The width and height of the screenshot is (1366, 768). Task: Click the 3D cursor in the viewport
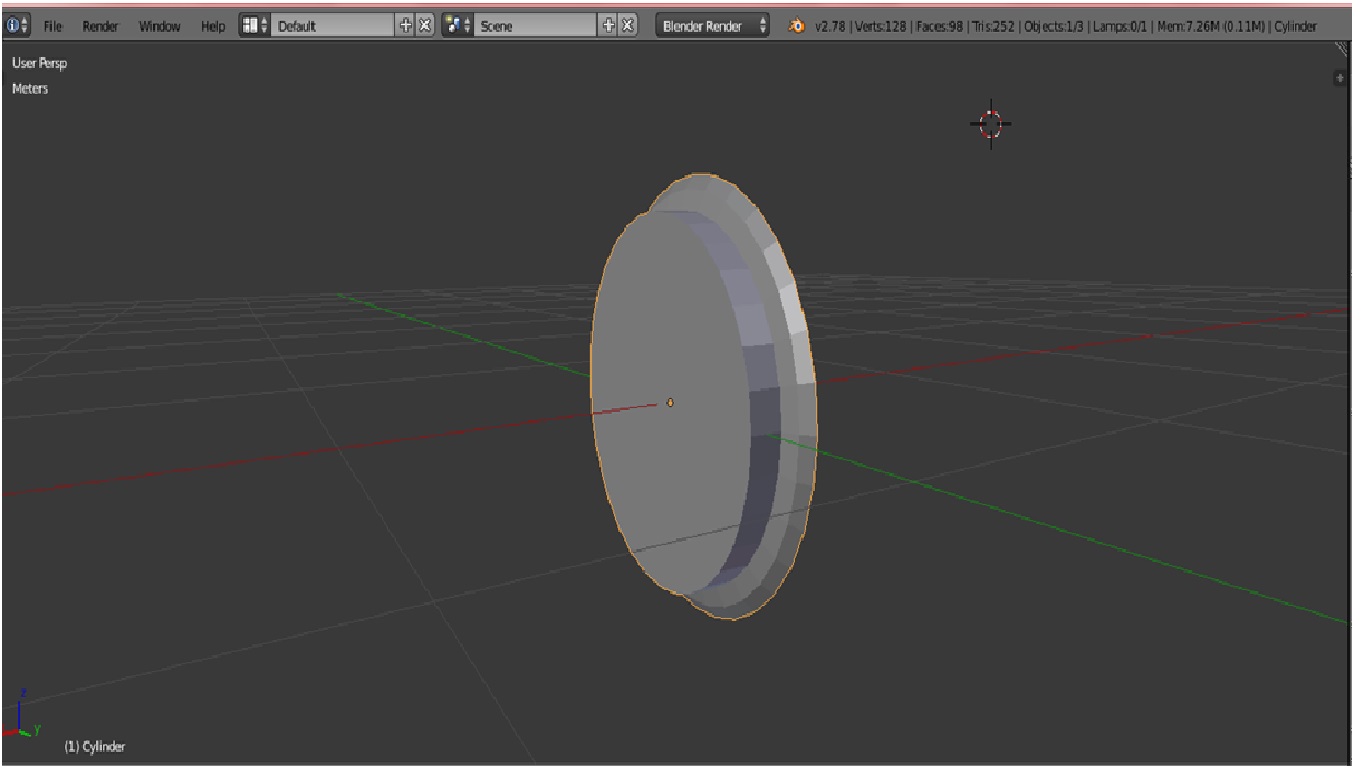coord(990,124)
